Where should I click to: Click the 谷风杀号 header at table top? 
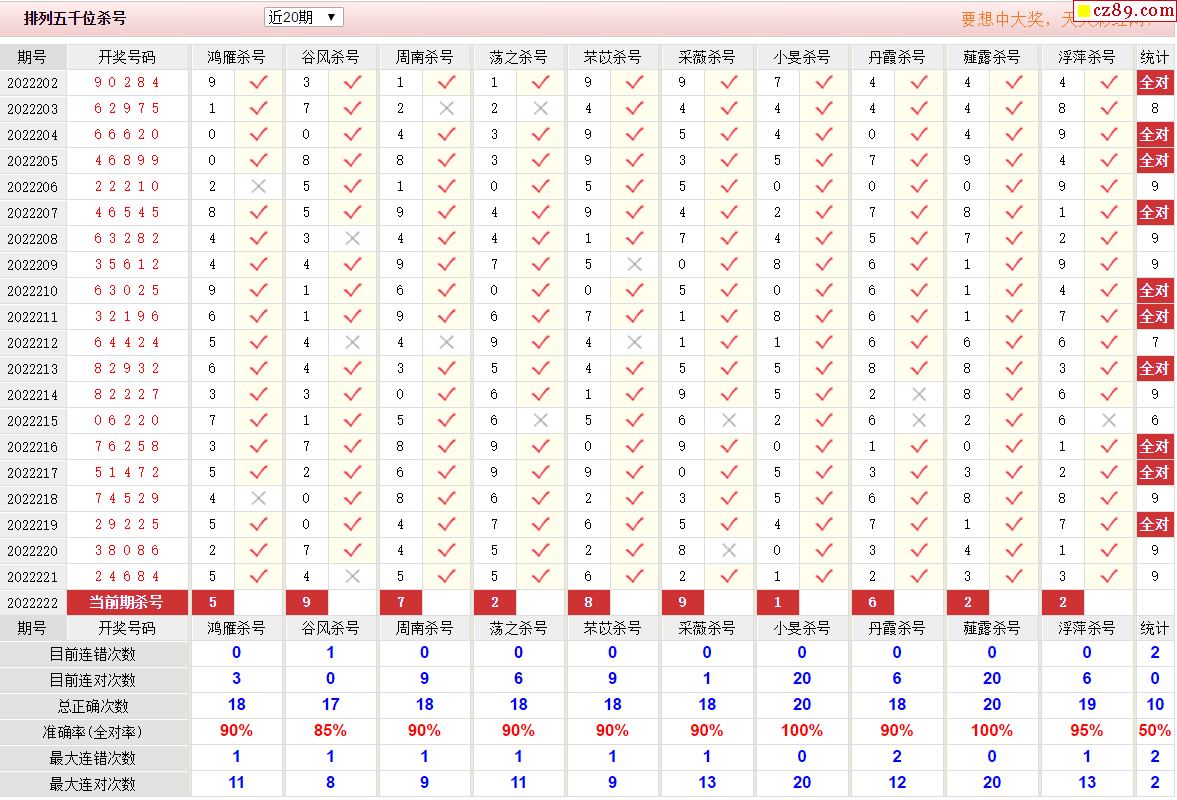coord(330,57)
